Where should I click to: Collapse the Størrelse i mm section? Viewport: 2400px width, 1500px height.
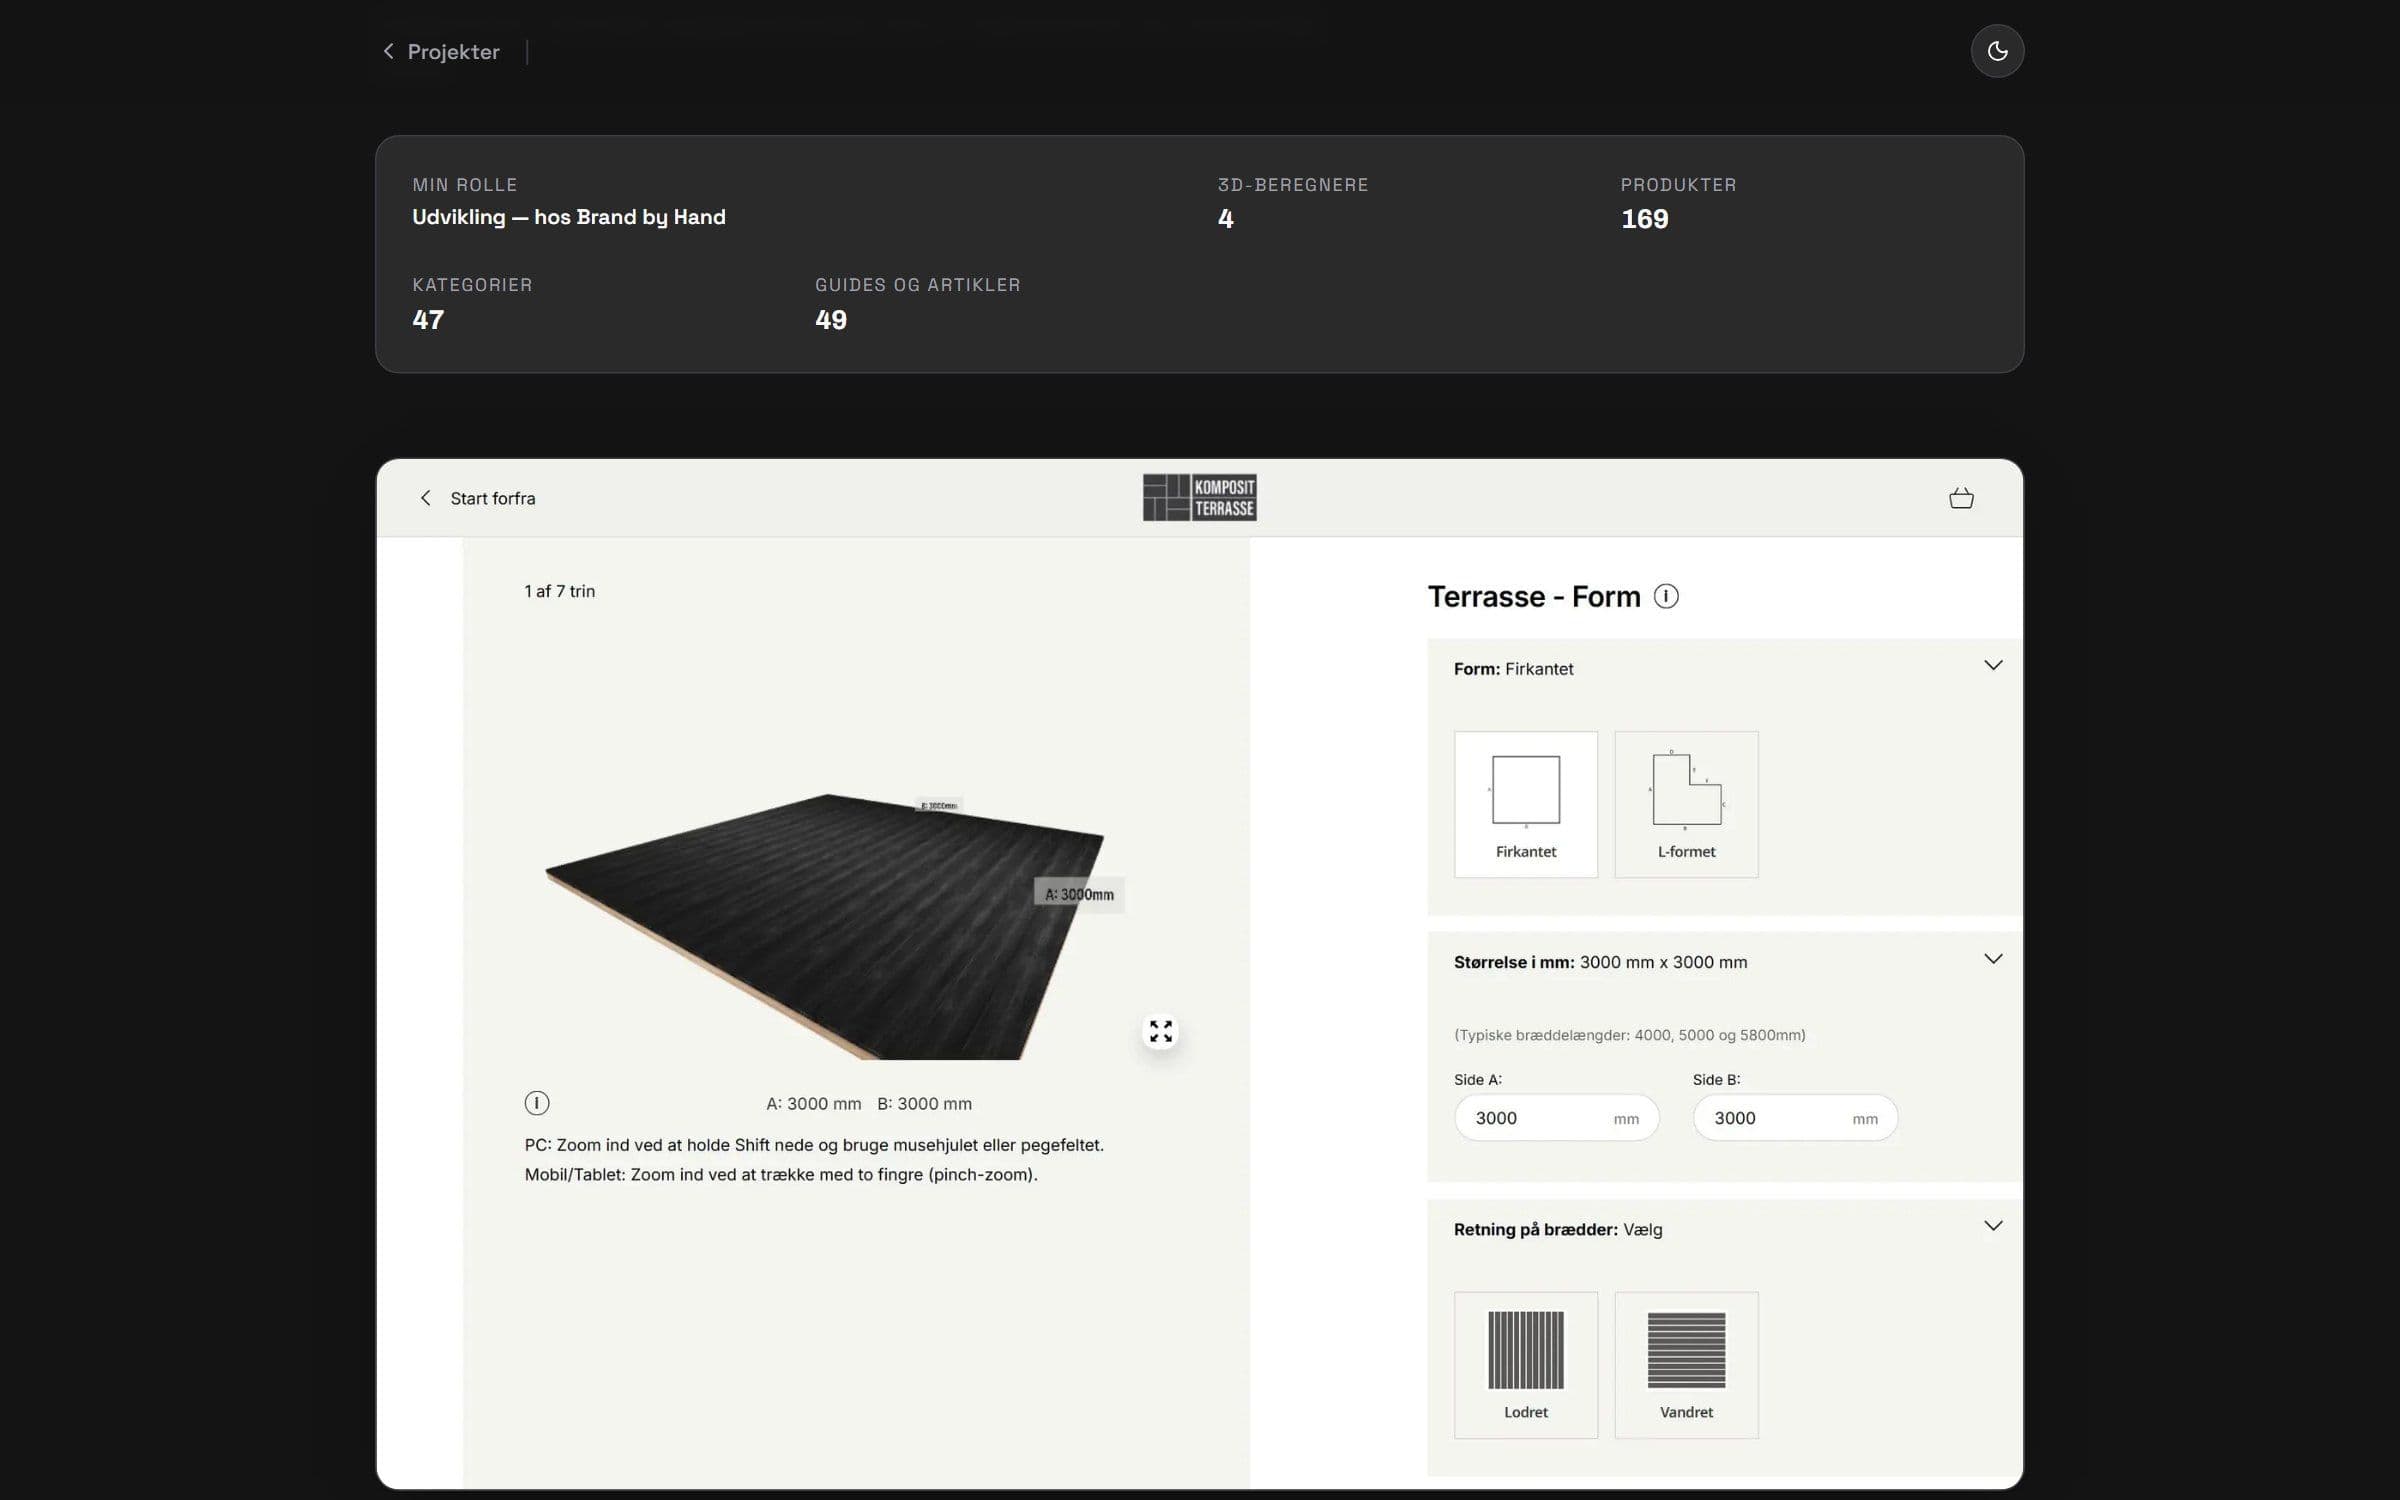pos(1993,959)
